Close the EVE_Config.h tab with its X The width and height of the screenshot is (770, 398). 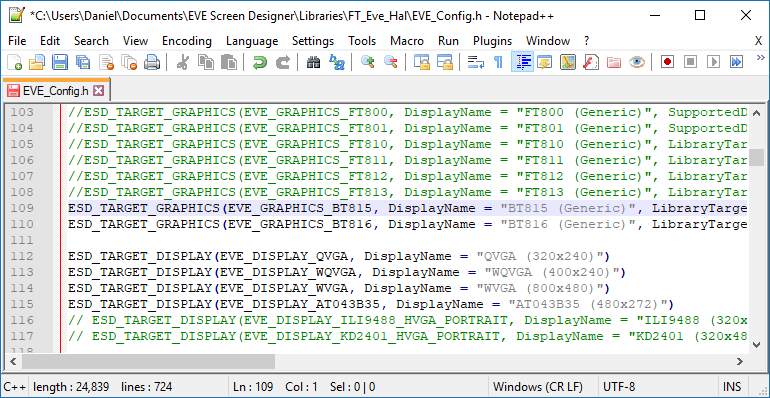pyautogui.click(x=99, y=90)
